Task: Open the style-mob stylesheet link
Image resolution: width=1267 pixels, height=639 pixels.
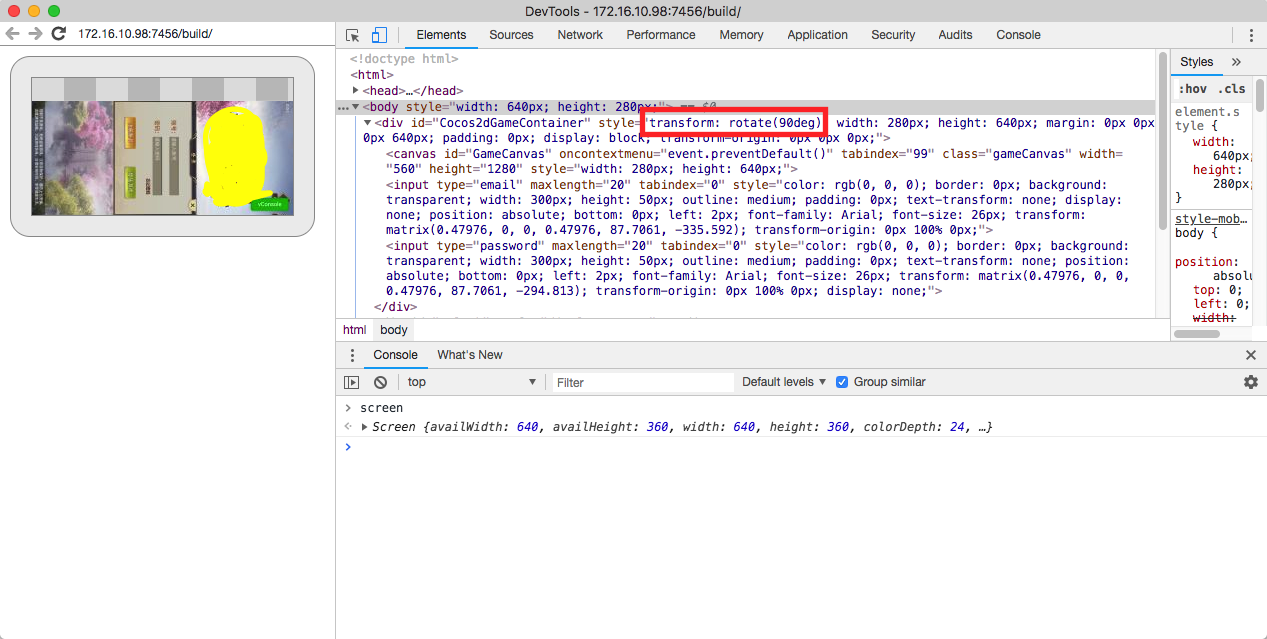Action: tap(1210, 219)
